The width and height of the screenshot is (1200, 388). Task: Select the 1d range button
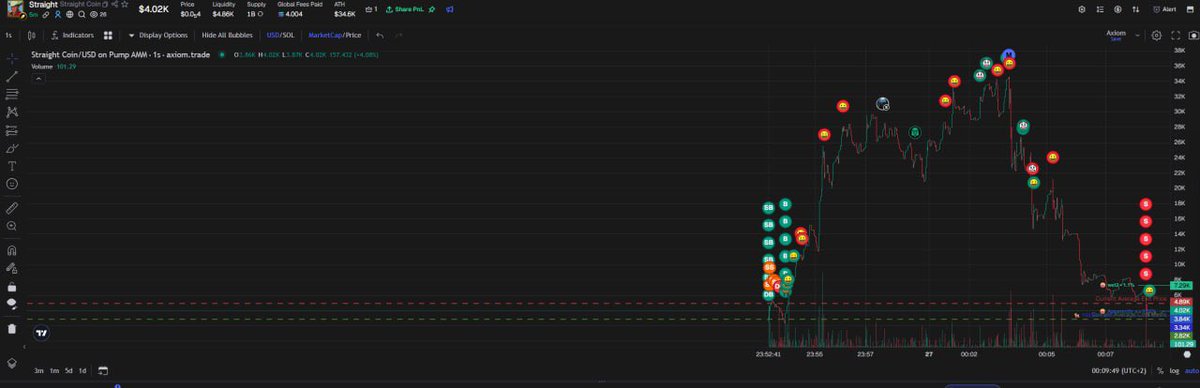pos(82,370)
